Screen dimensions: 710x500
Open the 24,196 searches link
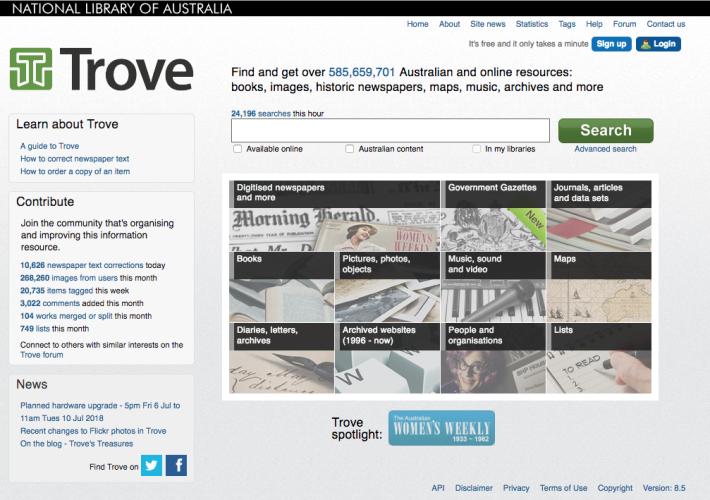pyautogui.click(x=261, y=114)
